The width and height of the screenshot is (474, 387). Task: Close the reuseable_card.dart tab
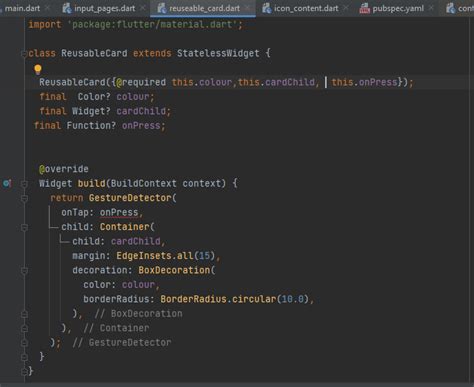pyautogui.click(x=247, y=7)
